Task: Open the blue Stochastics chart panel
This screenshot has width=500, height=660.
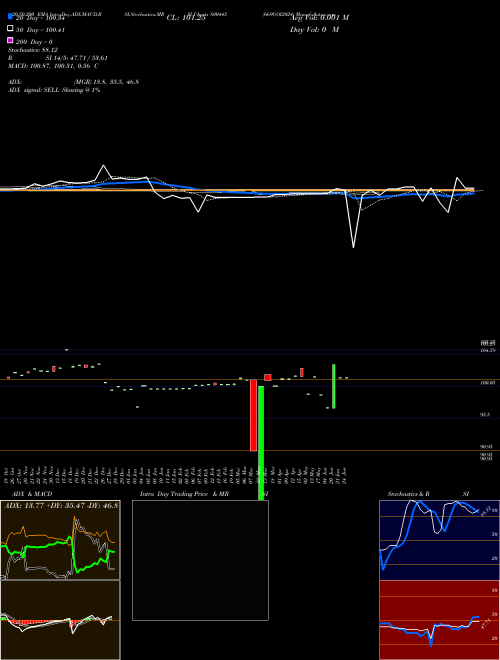Action: click(x=439, y=540)
